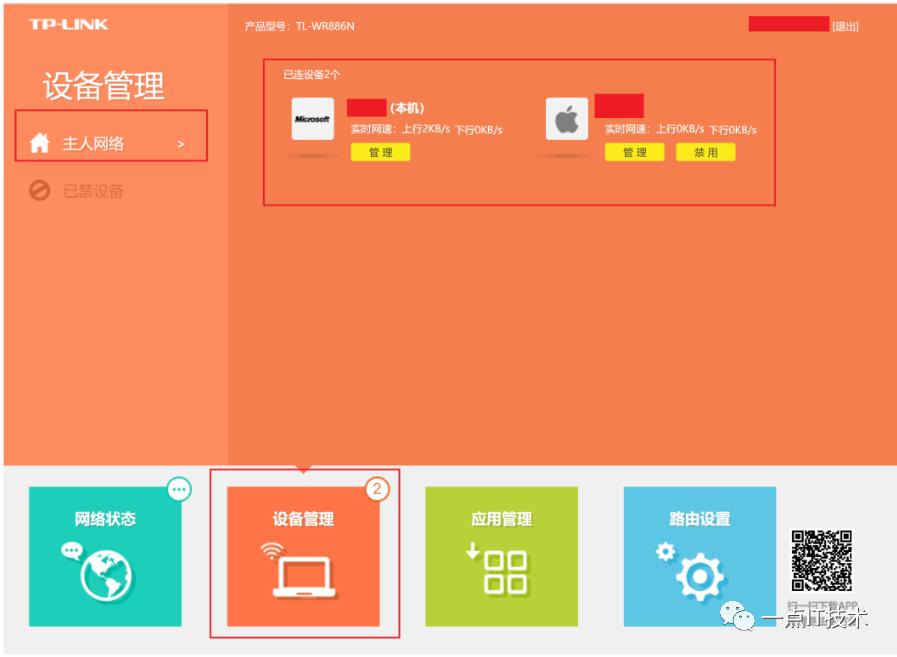Disable the Apple device with 禁用
Screen dimensions: 897x657
[x=705, y=152]
